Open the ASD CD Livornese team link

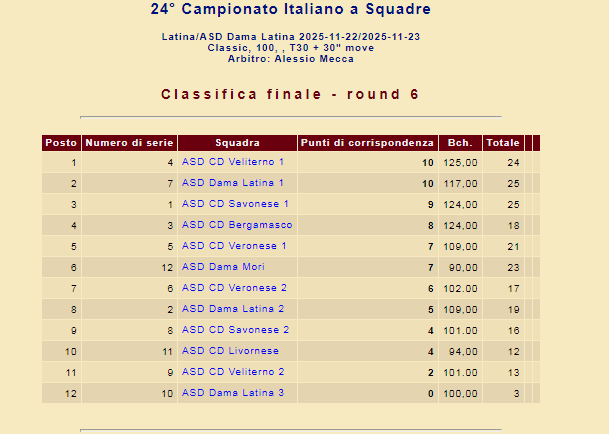pyautogui.click(x=230, y=351)
